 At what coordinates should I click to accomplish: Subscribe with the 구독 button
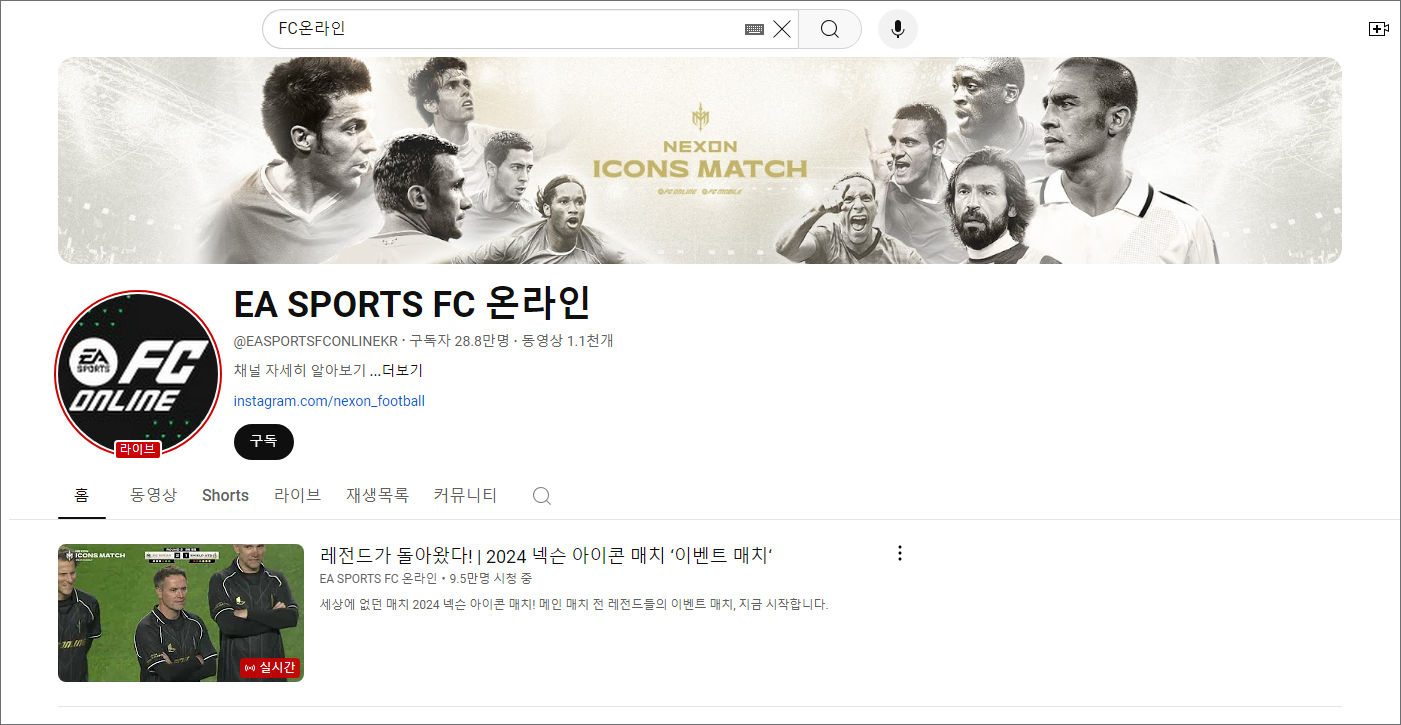[x=264, y=441]
